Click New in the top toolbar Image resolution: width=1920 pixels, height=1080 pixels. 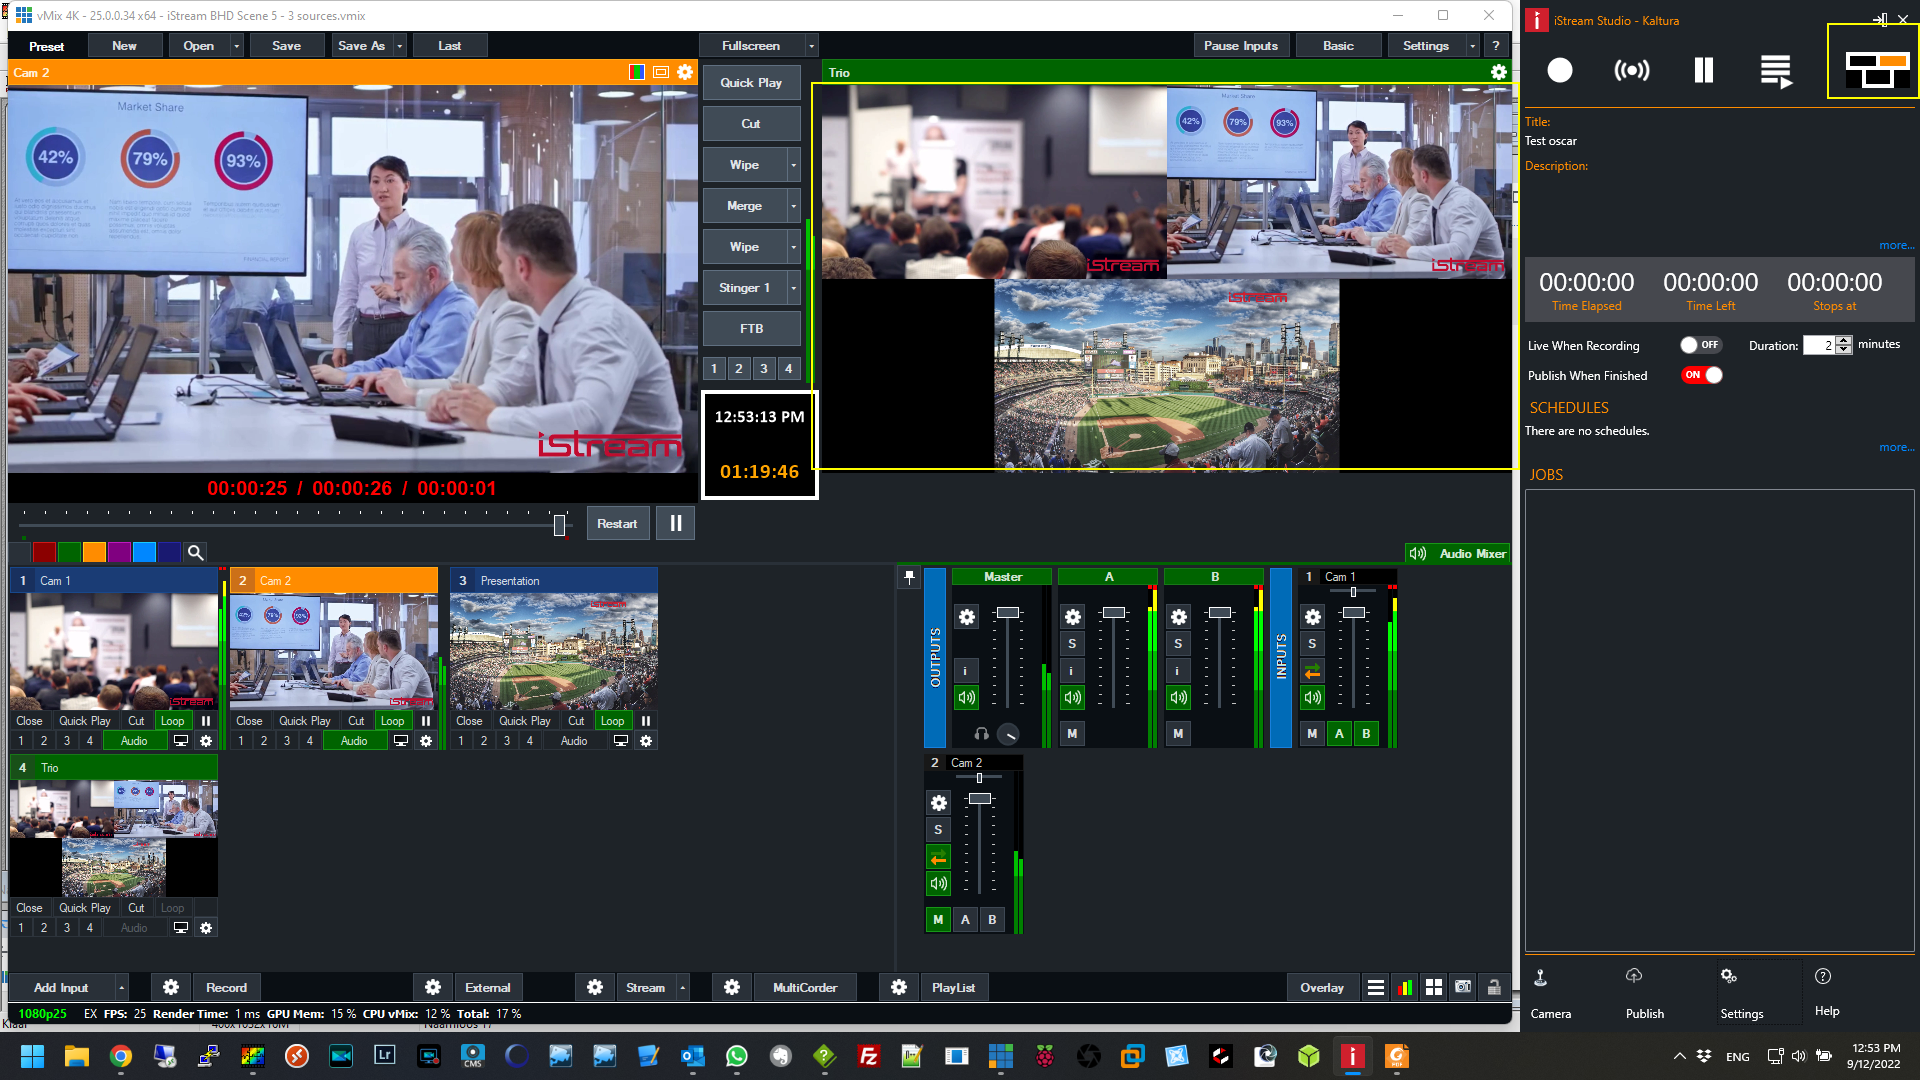pyautogui.click(x=125, y=46)
